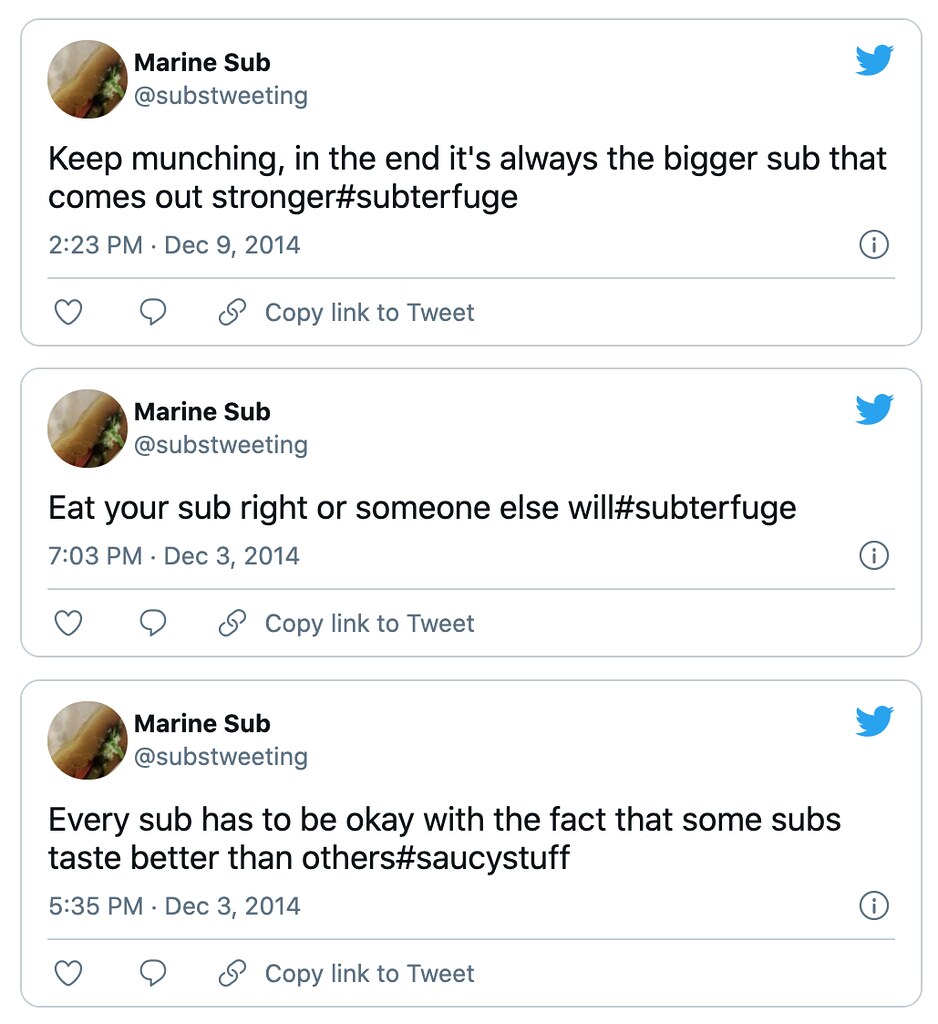This screenshot has height=1024, width=938.
Task: Like the 'Every sub has to be okay' tweet
Action: 68,973
